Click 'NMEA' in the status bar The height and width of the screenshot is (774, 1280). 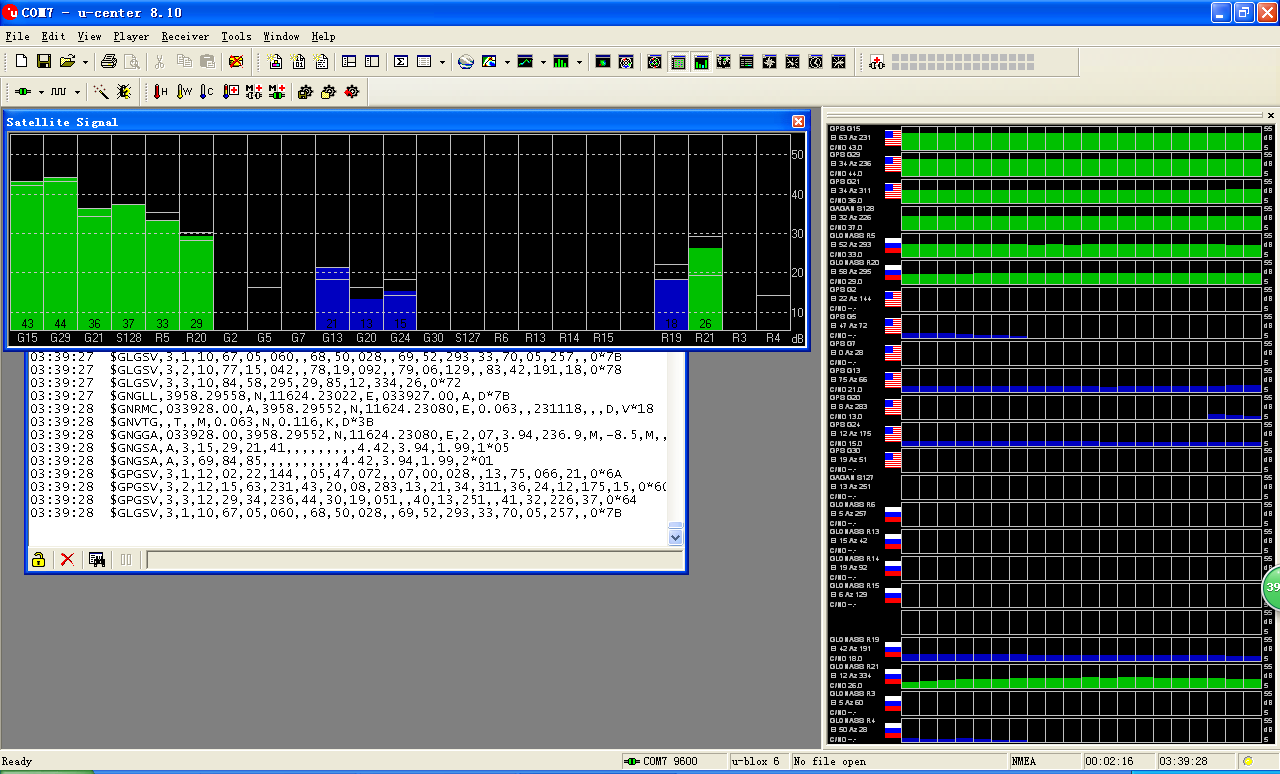coord(1024,762)
